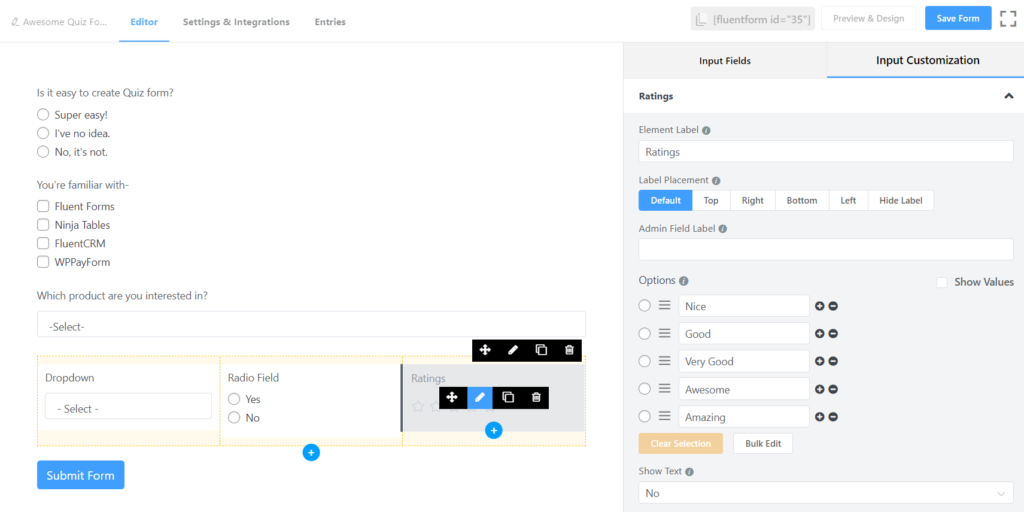Set Good as default option radio

645,334
